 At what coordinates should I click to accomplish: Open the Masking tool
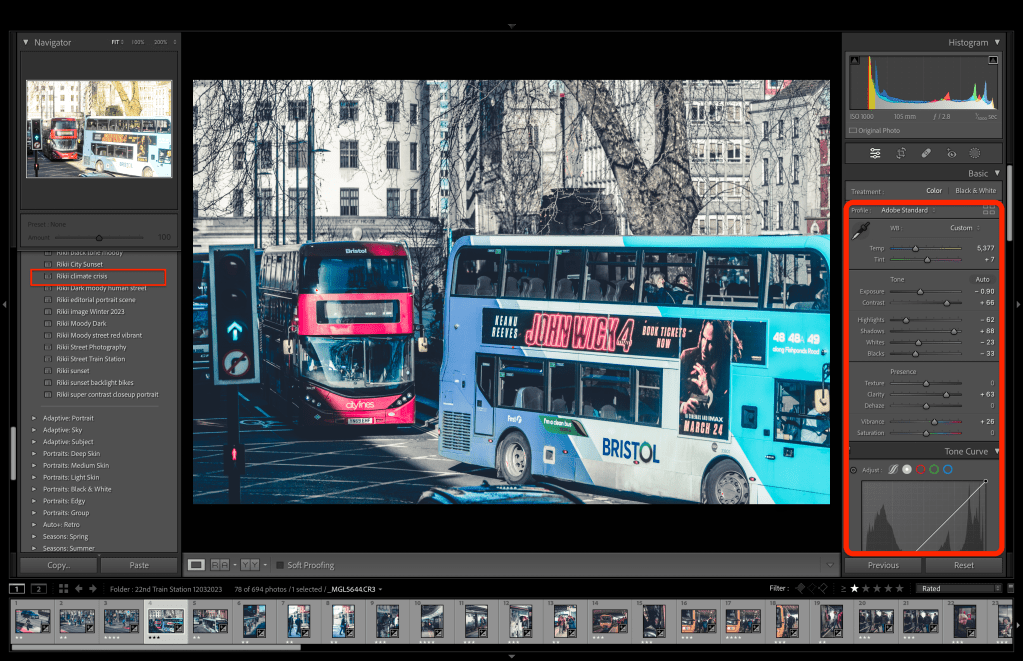coord(975,153)
